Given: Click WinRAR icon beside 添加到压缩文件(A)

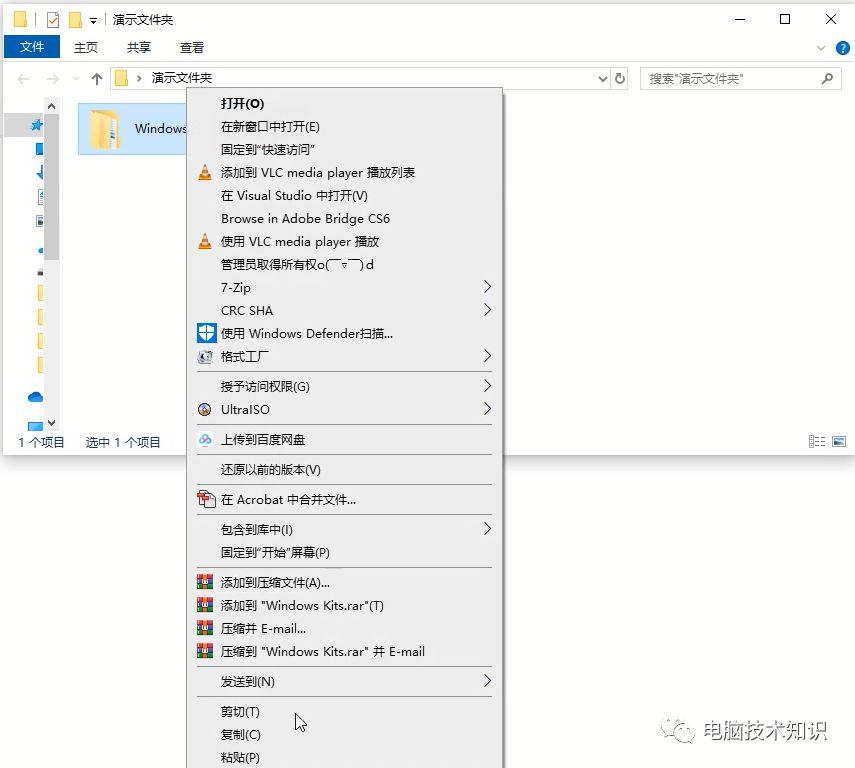Looking at the screenshot, I should tap(205, 583).
